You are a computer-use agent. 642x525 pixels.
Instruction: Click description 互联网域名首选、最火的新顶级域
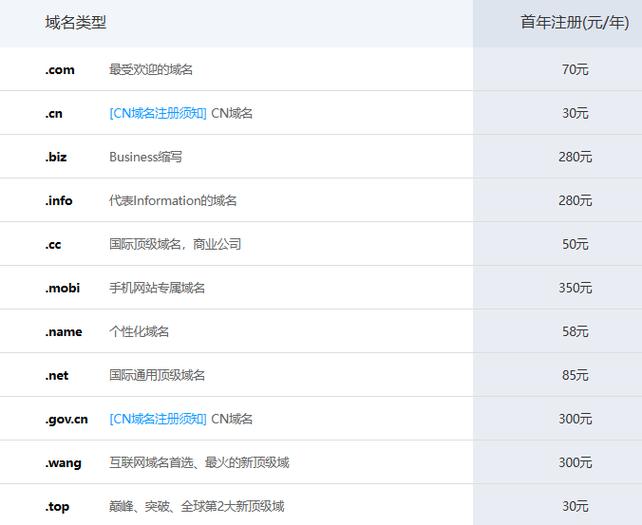point(199,463)
